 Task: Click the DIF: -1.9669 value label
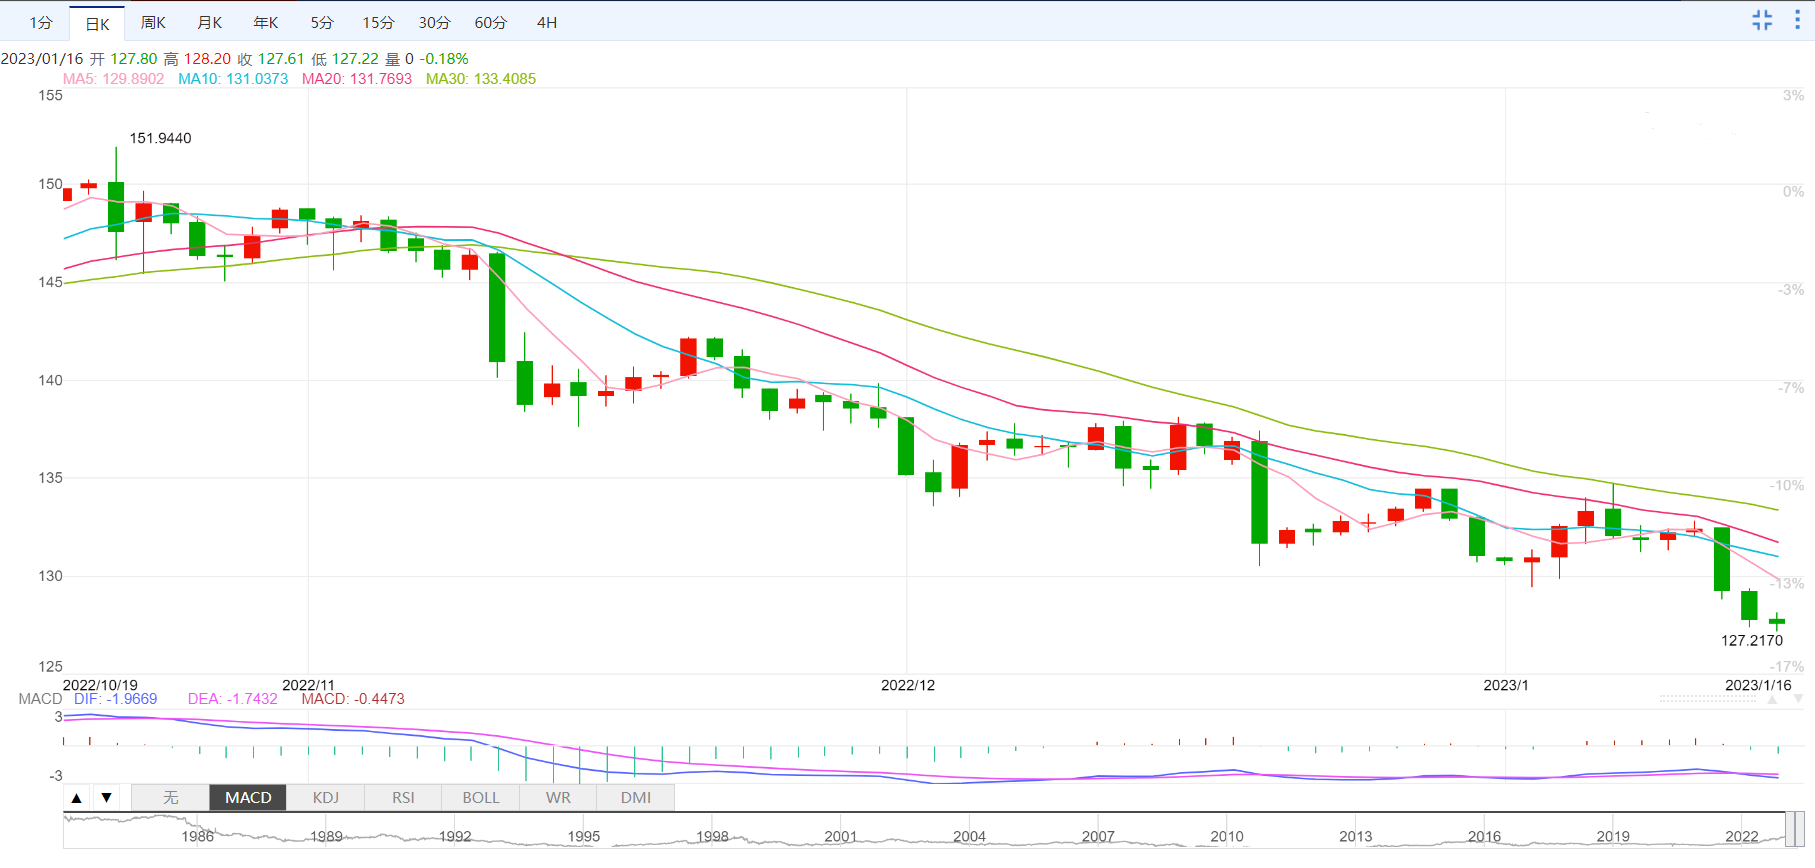click(x=115, y=699)
